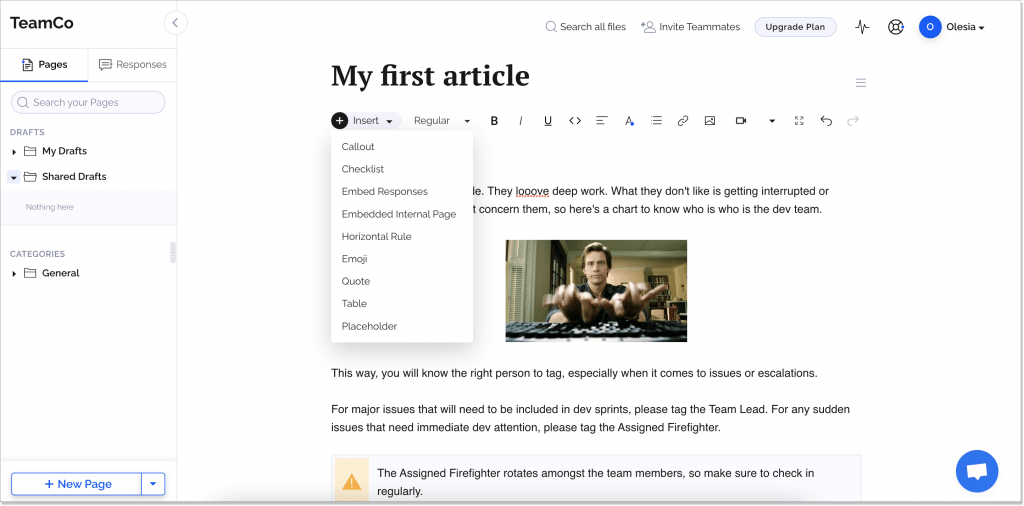Click Invite Teammates
Image resolution: width=1024 pixels, height=506 pixels.
[690, 27]
